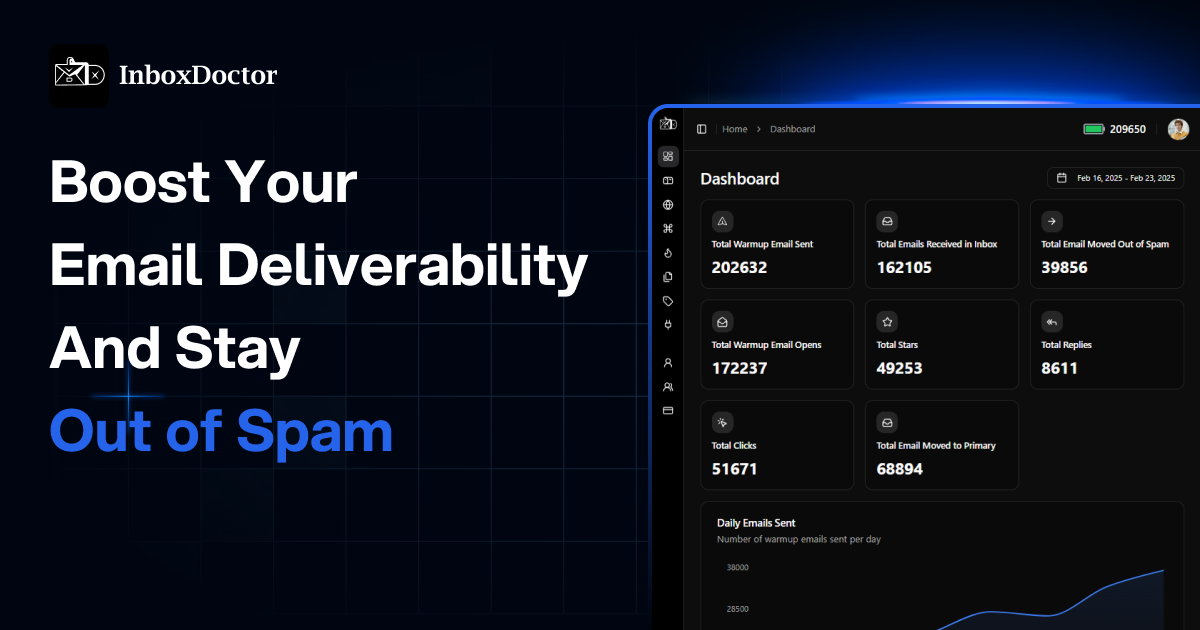Open the table layout icon in the sidebar
The width and height of the screenshot is (1200, 630).
(x=668, y=180)
